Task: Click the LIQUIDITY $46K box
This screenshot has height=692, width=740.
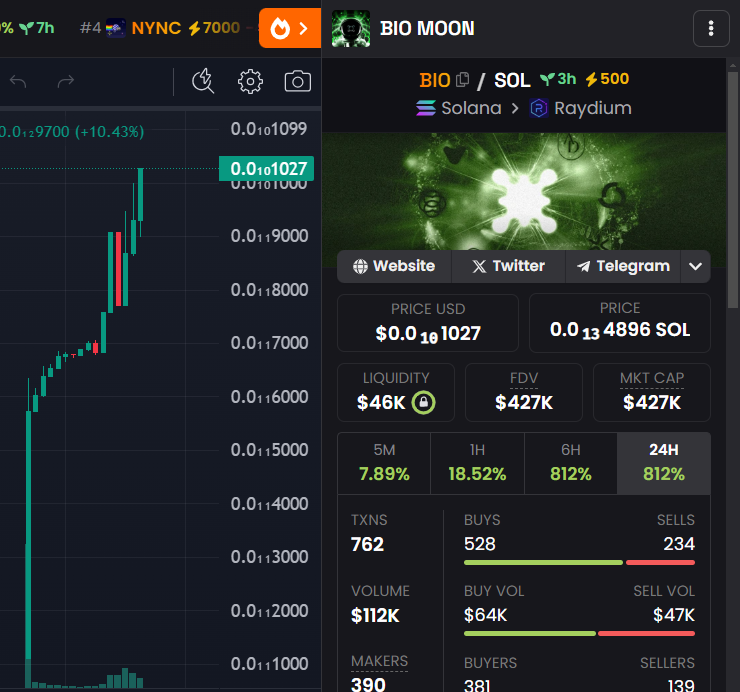Action: 396,392
